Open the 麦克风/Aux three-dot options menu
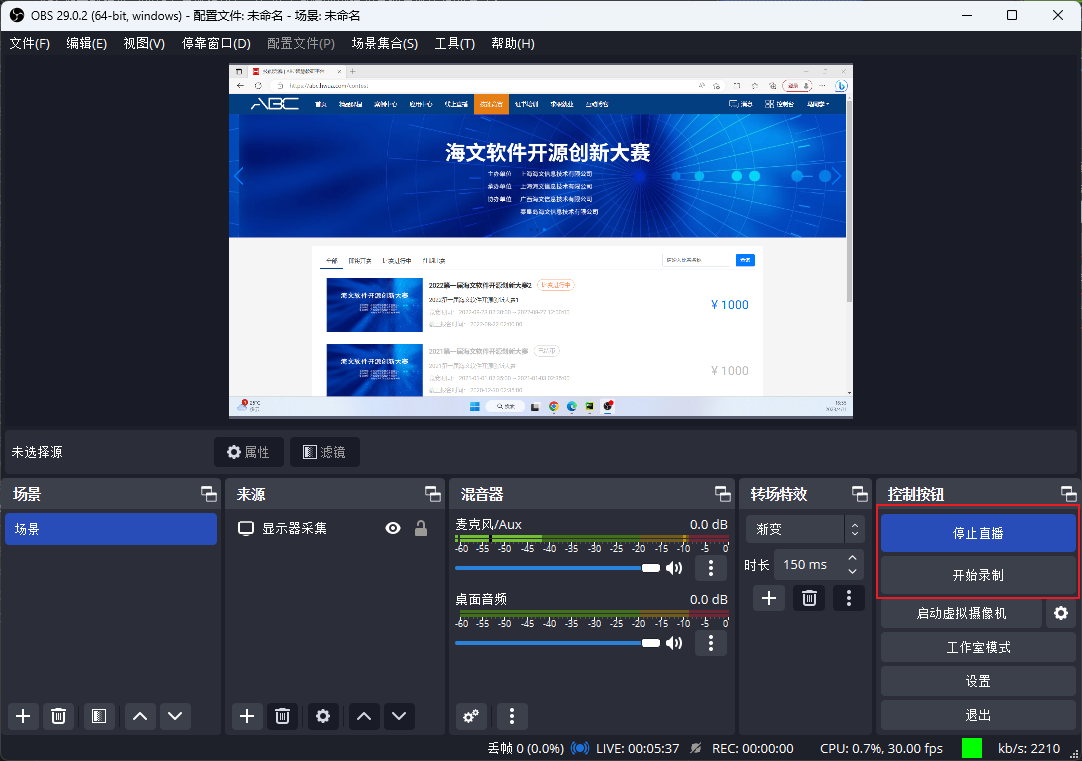This screenshot has width=1082, height=761. 711,568
